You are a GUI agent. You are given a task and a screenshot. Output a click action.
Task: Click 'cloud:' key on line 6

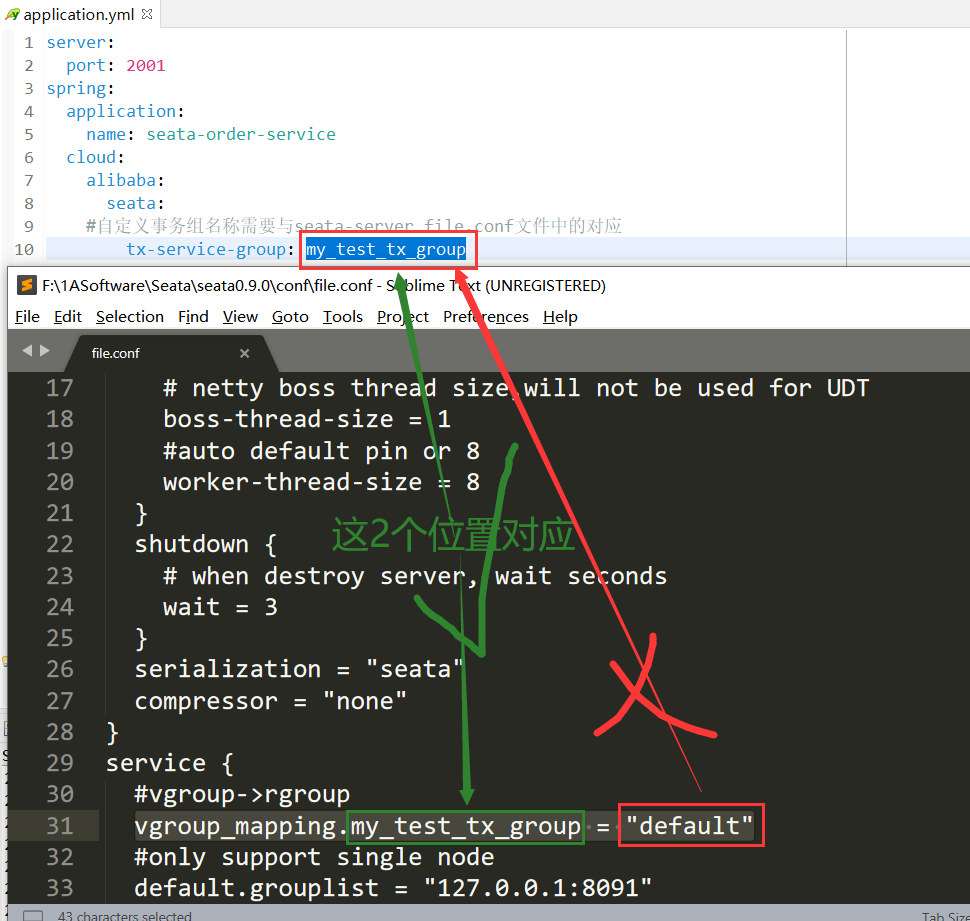tap(95, 157)
